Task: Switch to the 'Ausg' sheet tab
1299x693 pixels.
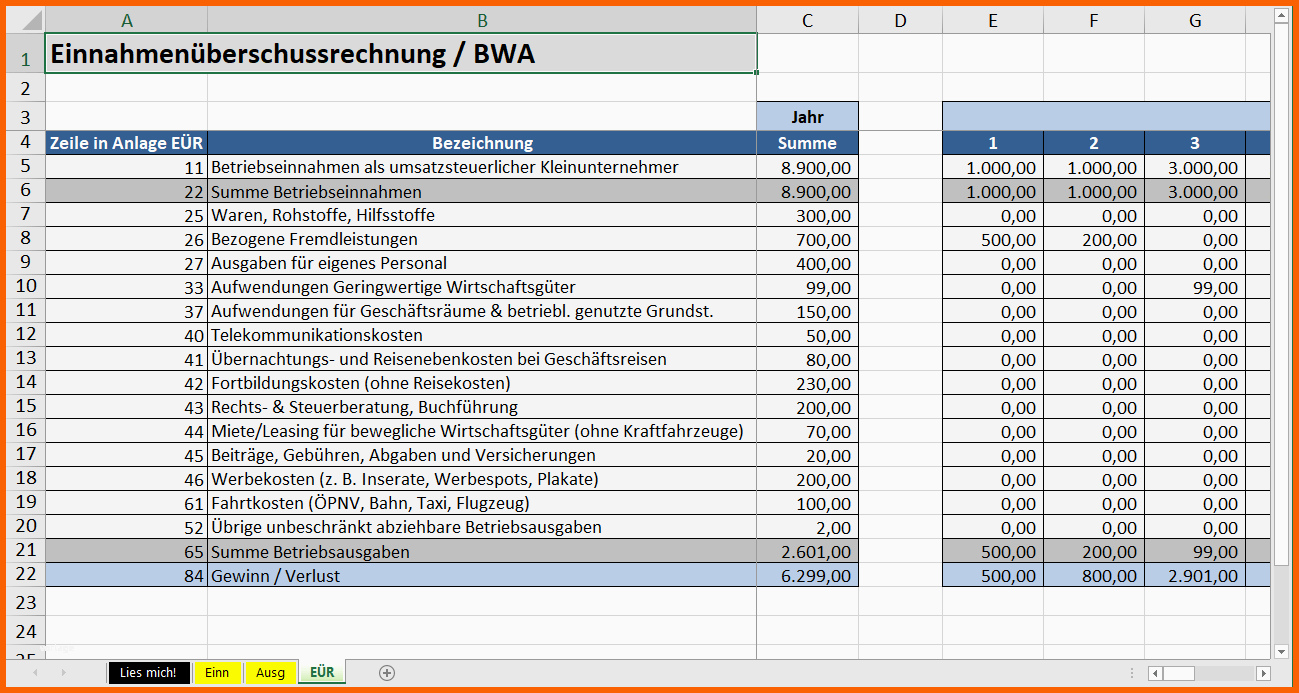Action: click(270, 673)
